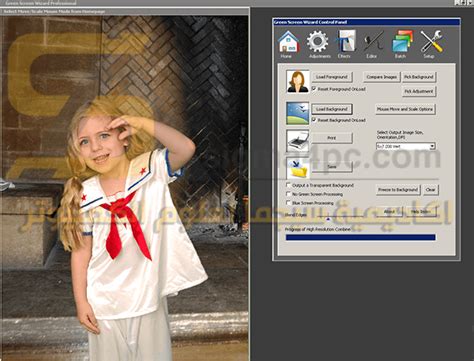Screen dimensions: 474x361
Task: Click the high resolution combine progress bar
Action: [x=361, y=237]
